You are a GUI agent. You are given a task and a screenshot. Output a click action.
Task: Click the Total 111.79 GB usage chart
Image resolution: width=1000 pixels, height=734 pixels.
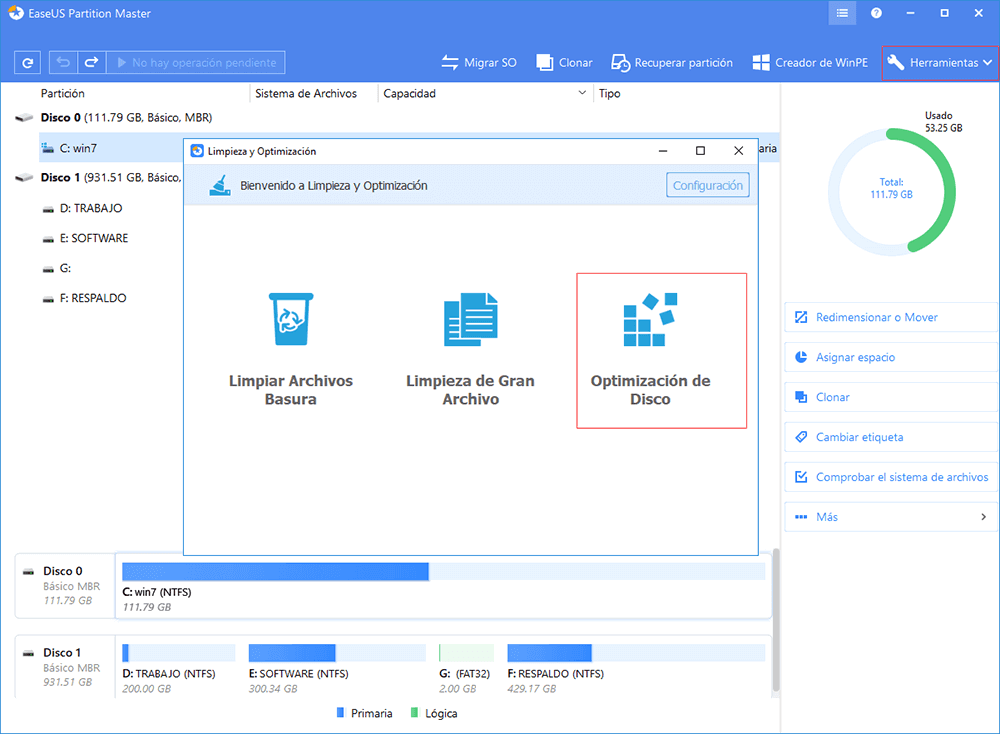click(x=891, y=191)
